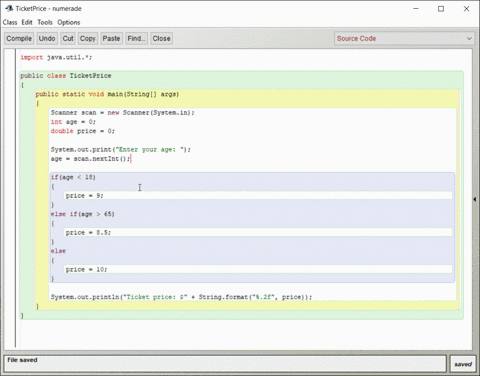Open the Tools menu
Image resolution: width=480 pixels, height=376 pixels.
pyautogui.click(x=45, y=22)
